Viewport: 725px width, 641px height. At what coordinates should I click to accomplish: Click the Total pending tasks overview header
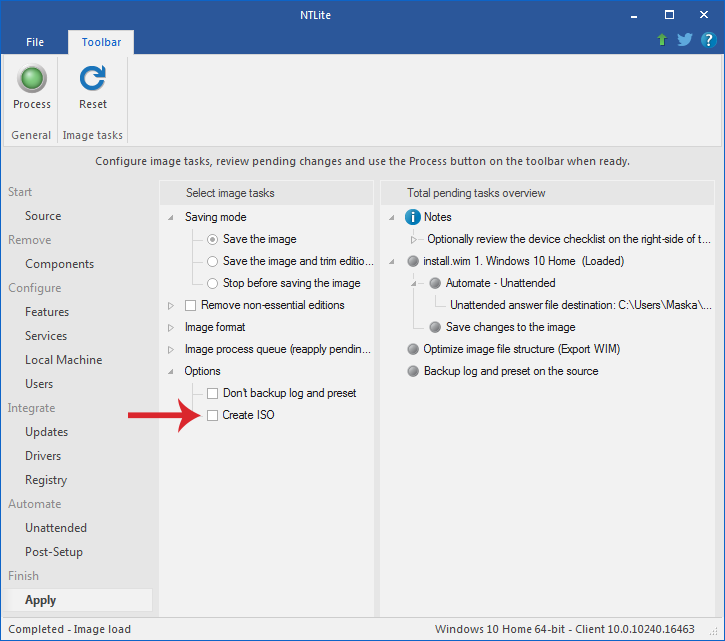tap(547, 193)
